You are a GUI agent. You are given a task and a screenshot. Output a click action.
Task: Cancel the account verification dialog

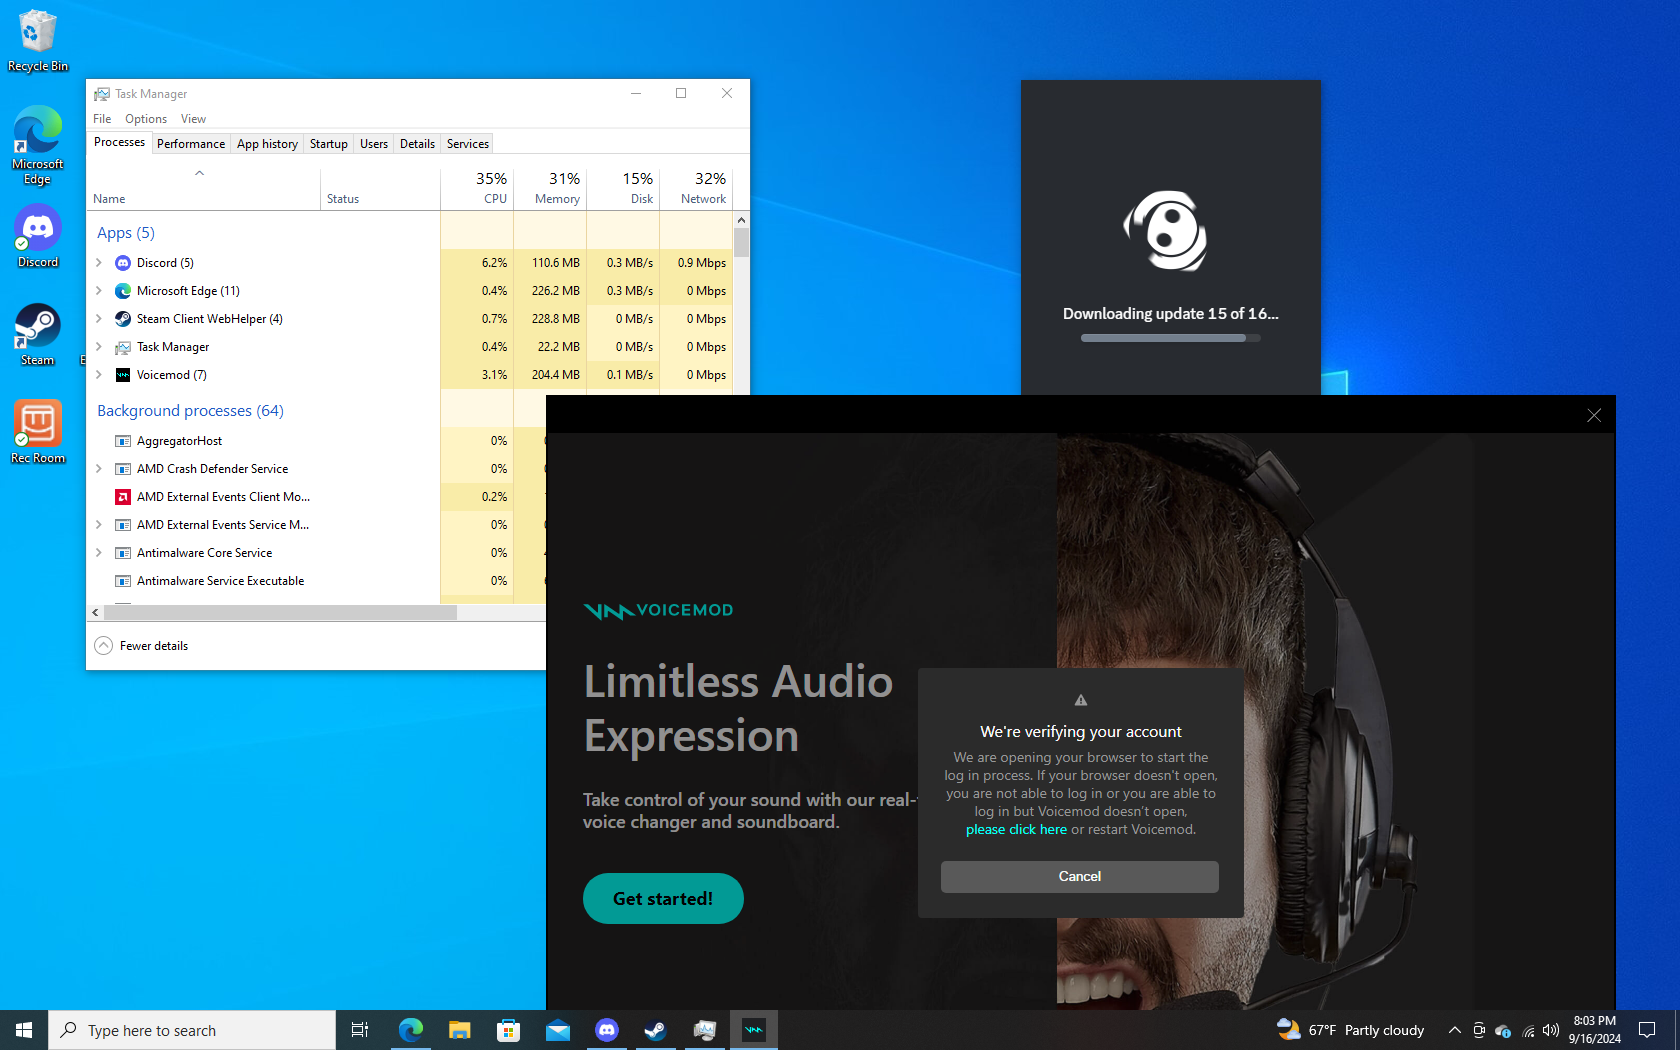pyautogui.click(x=1080, y=876)
